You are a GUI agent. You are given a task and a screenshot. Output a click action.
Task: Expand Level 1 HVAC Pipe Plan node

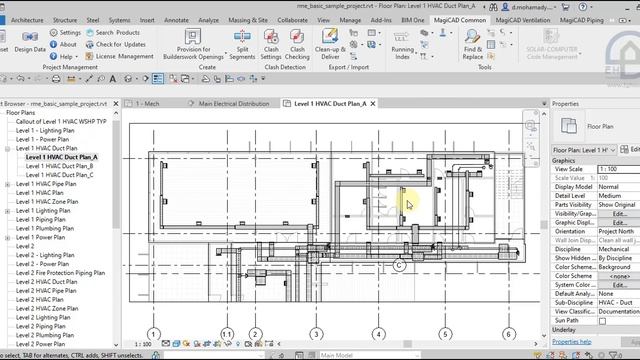point(7,184)
